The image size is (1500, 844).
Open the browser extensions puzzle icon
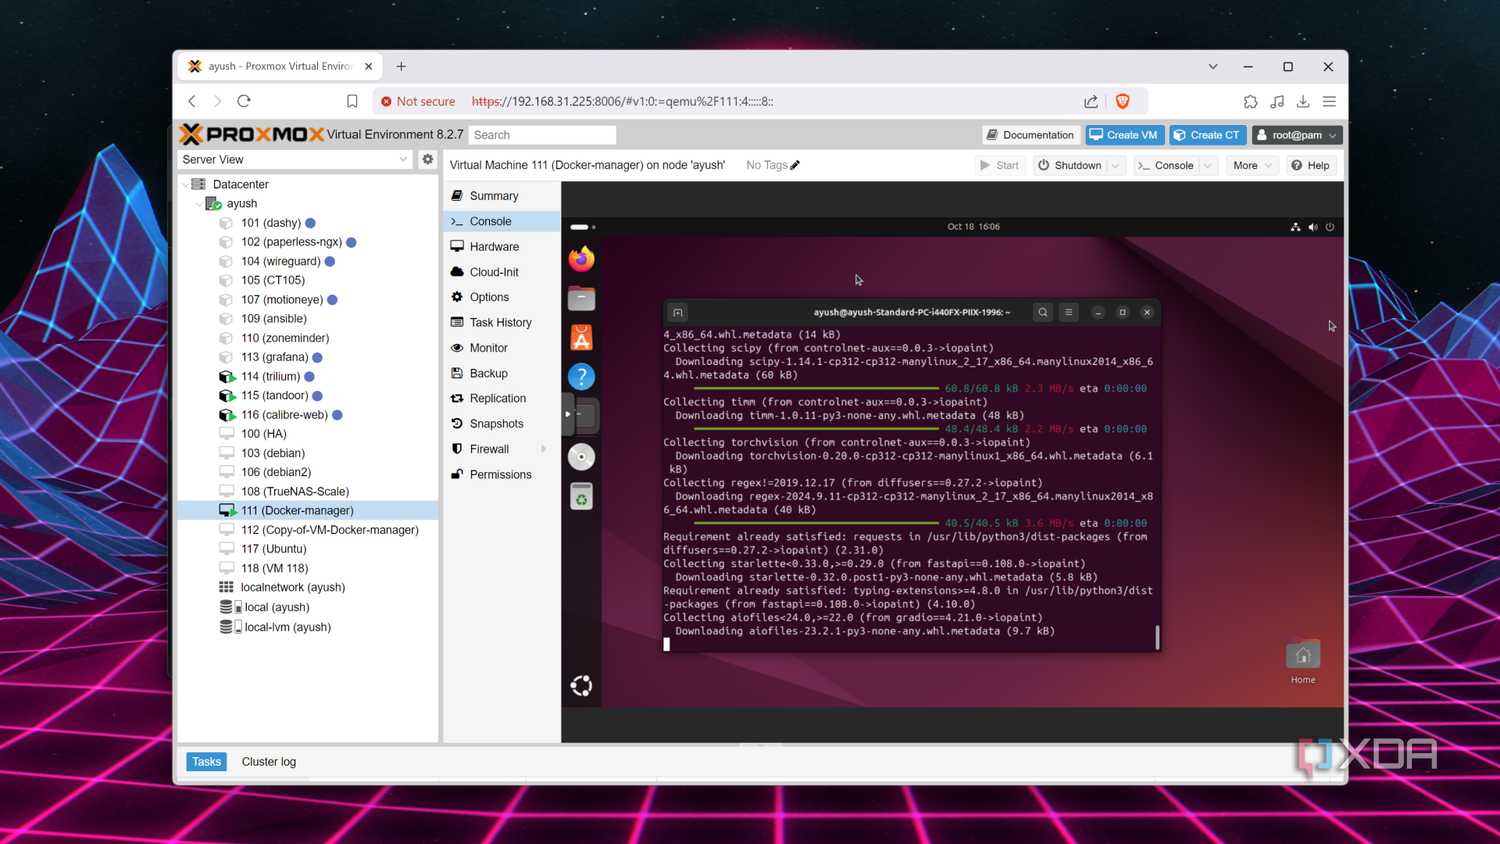(1250, 101)
